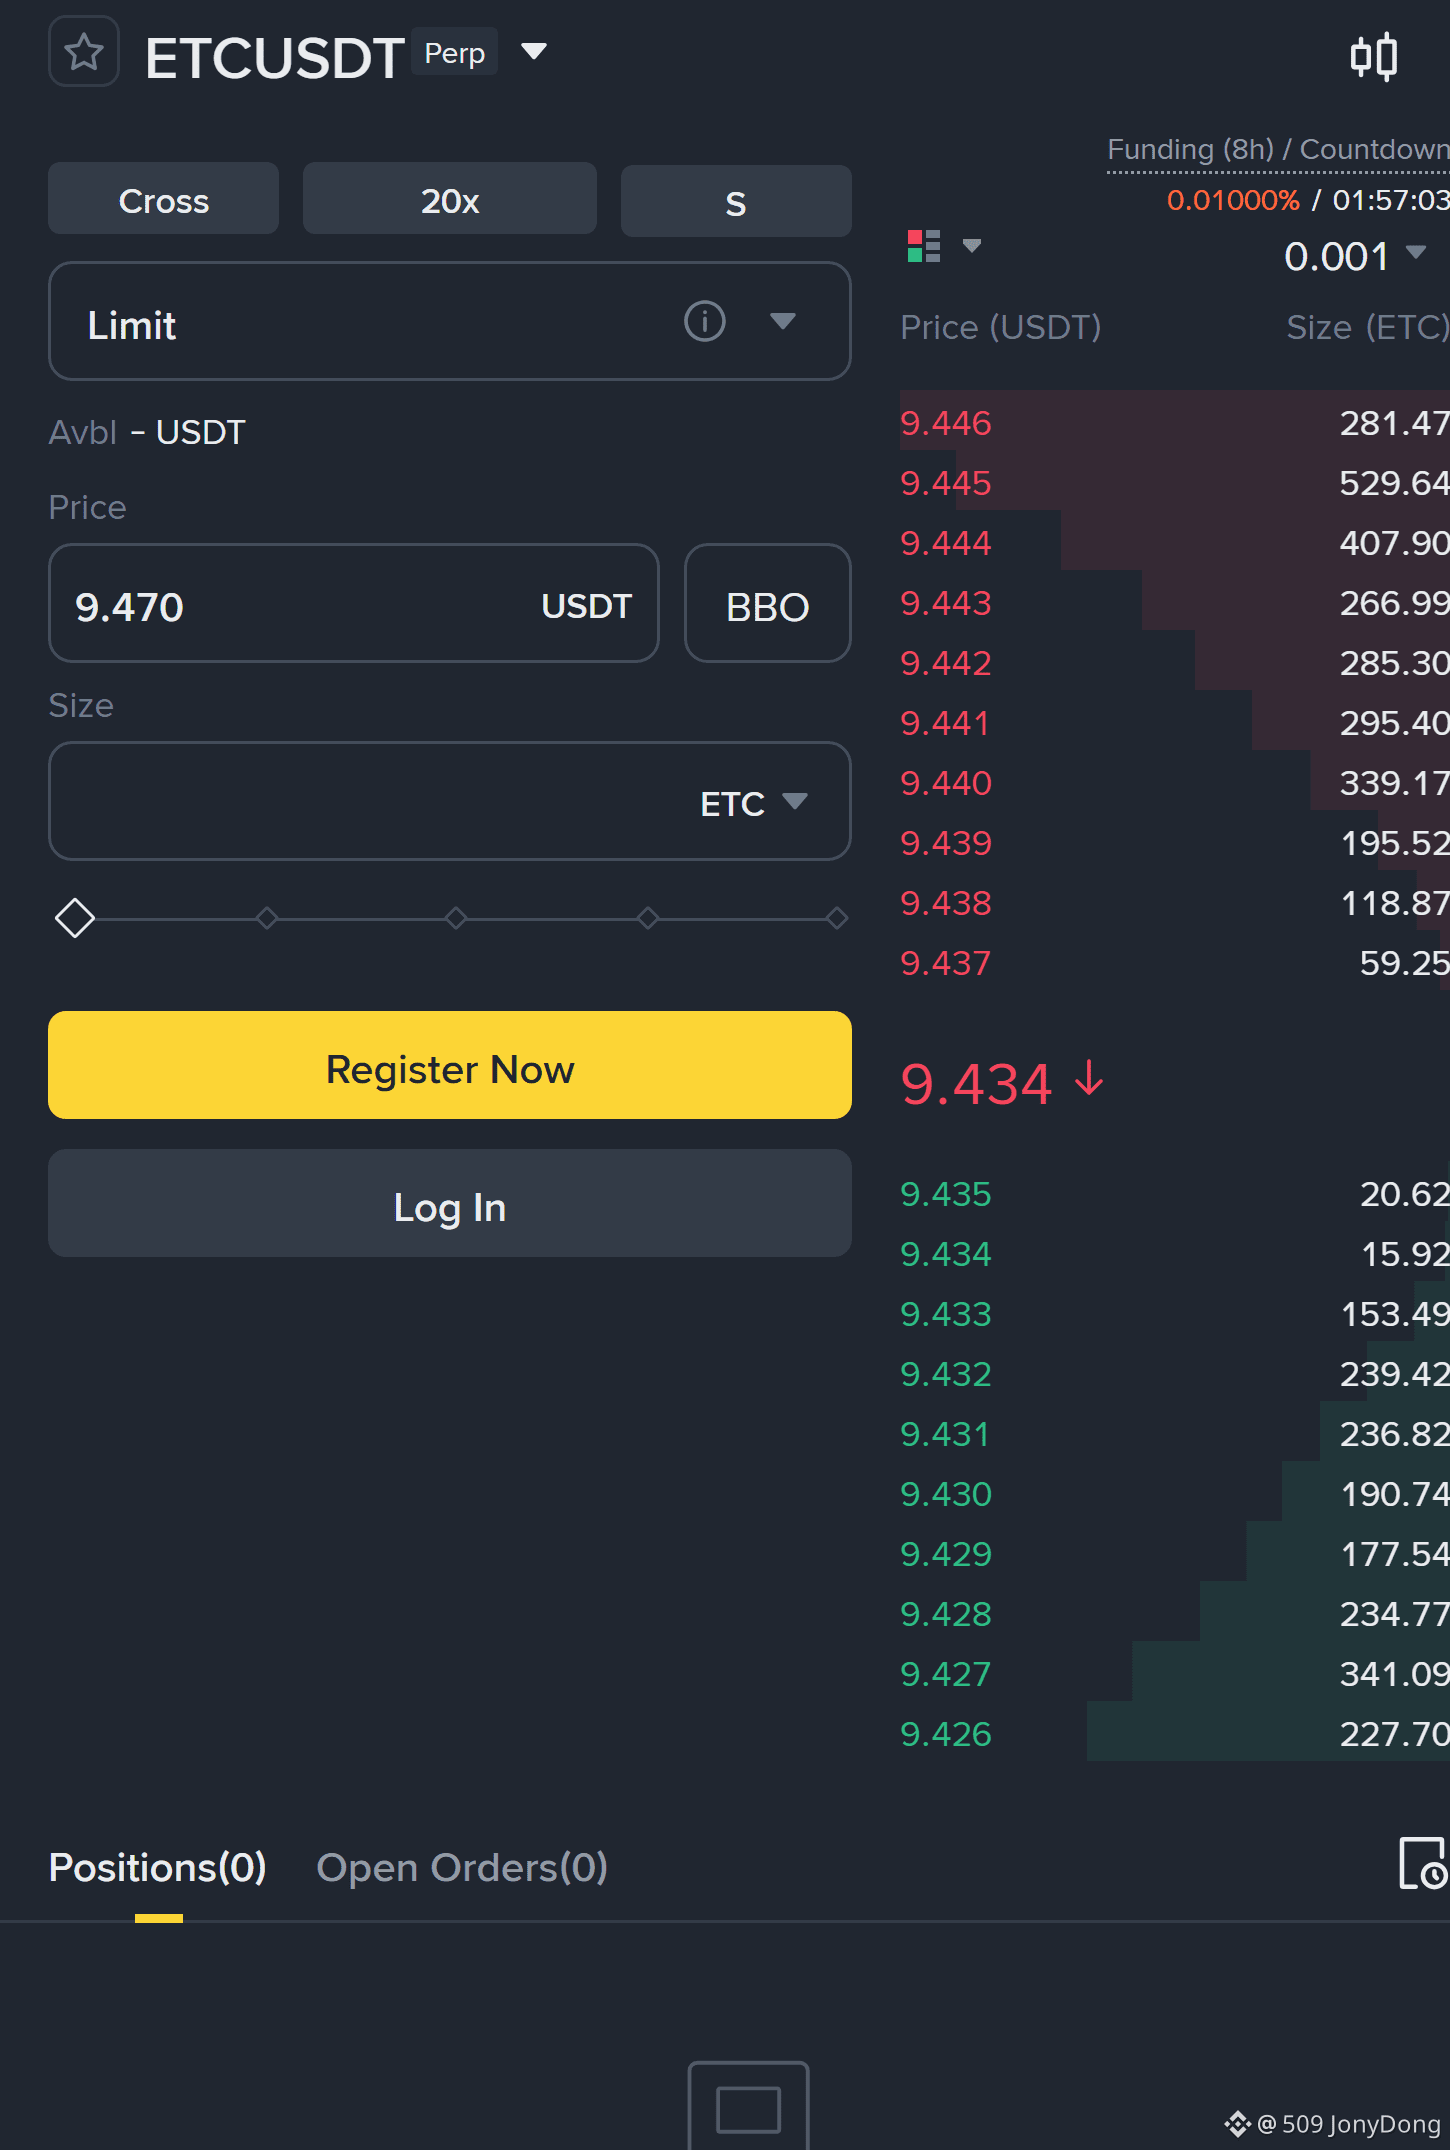Click the Limit order info icon
The image size is (1450, 2150).
tap(705, 322)
